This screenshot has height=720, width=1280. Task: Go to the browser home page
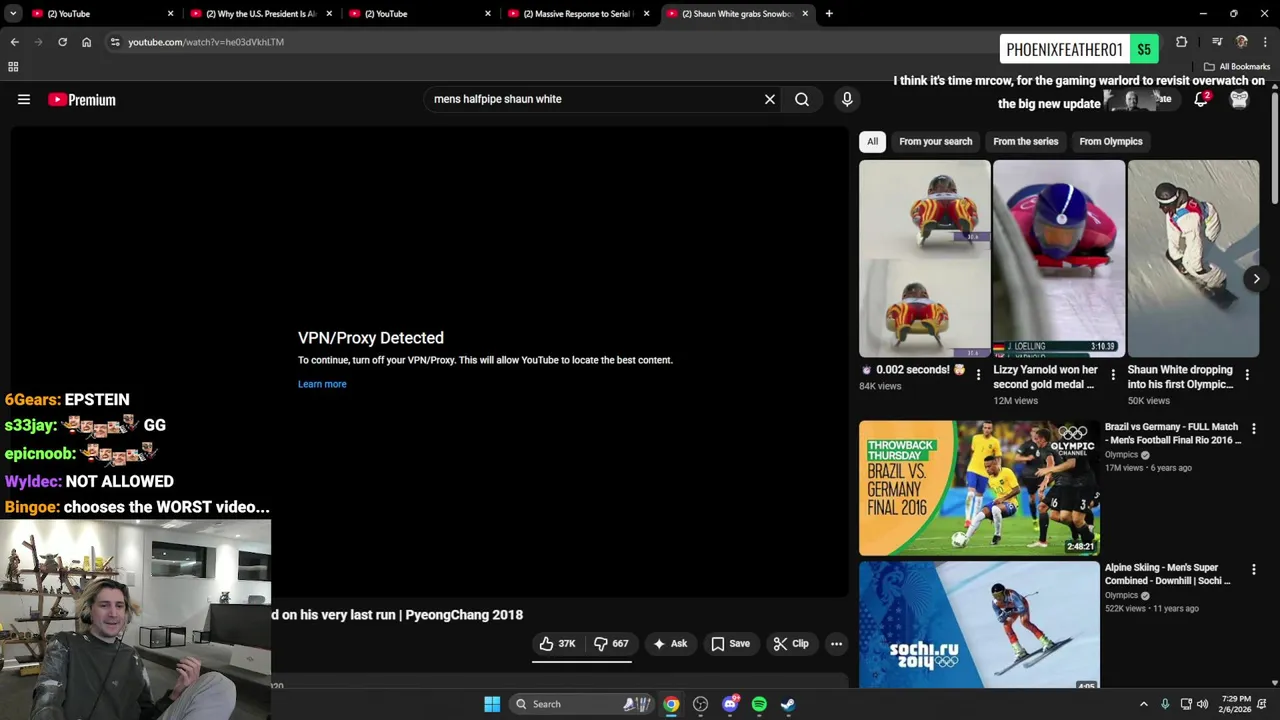click(86, 42)
